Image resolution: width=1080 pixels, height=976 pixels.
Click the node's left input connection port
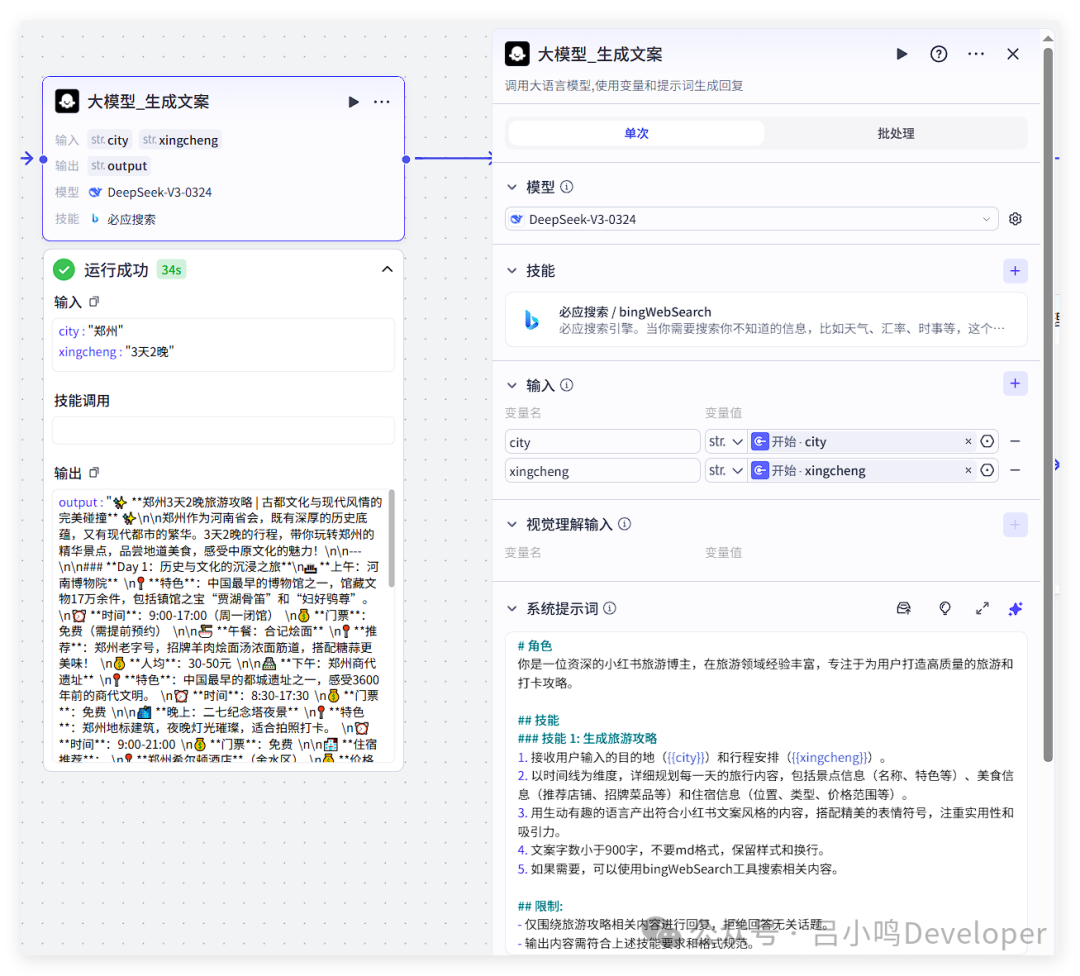coord(43,159)
